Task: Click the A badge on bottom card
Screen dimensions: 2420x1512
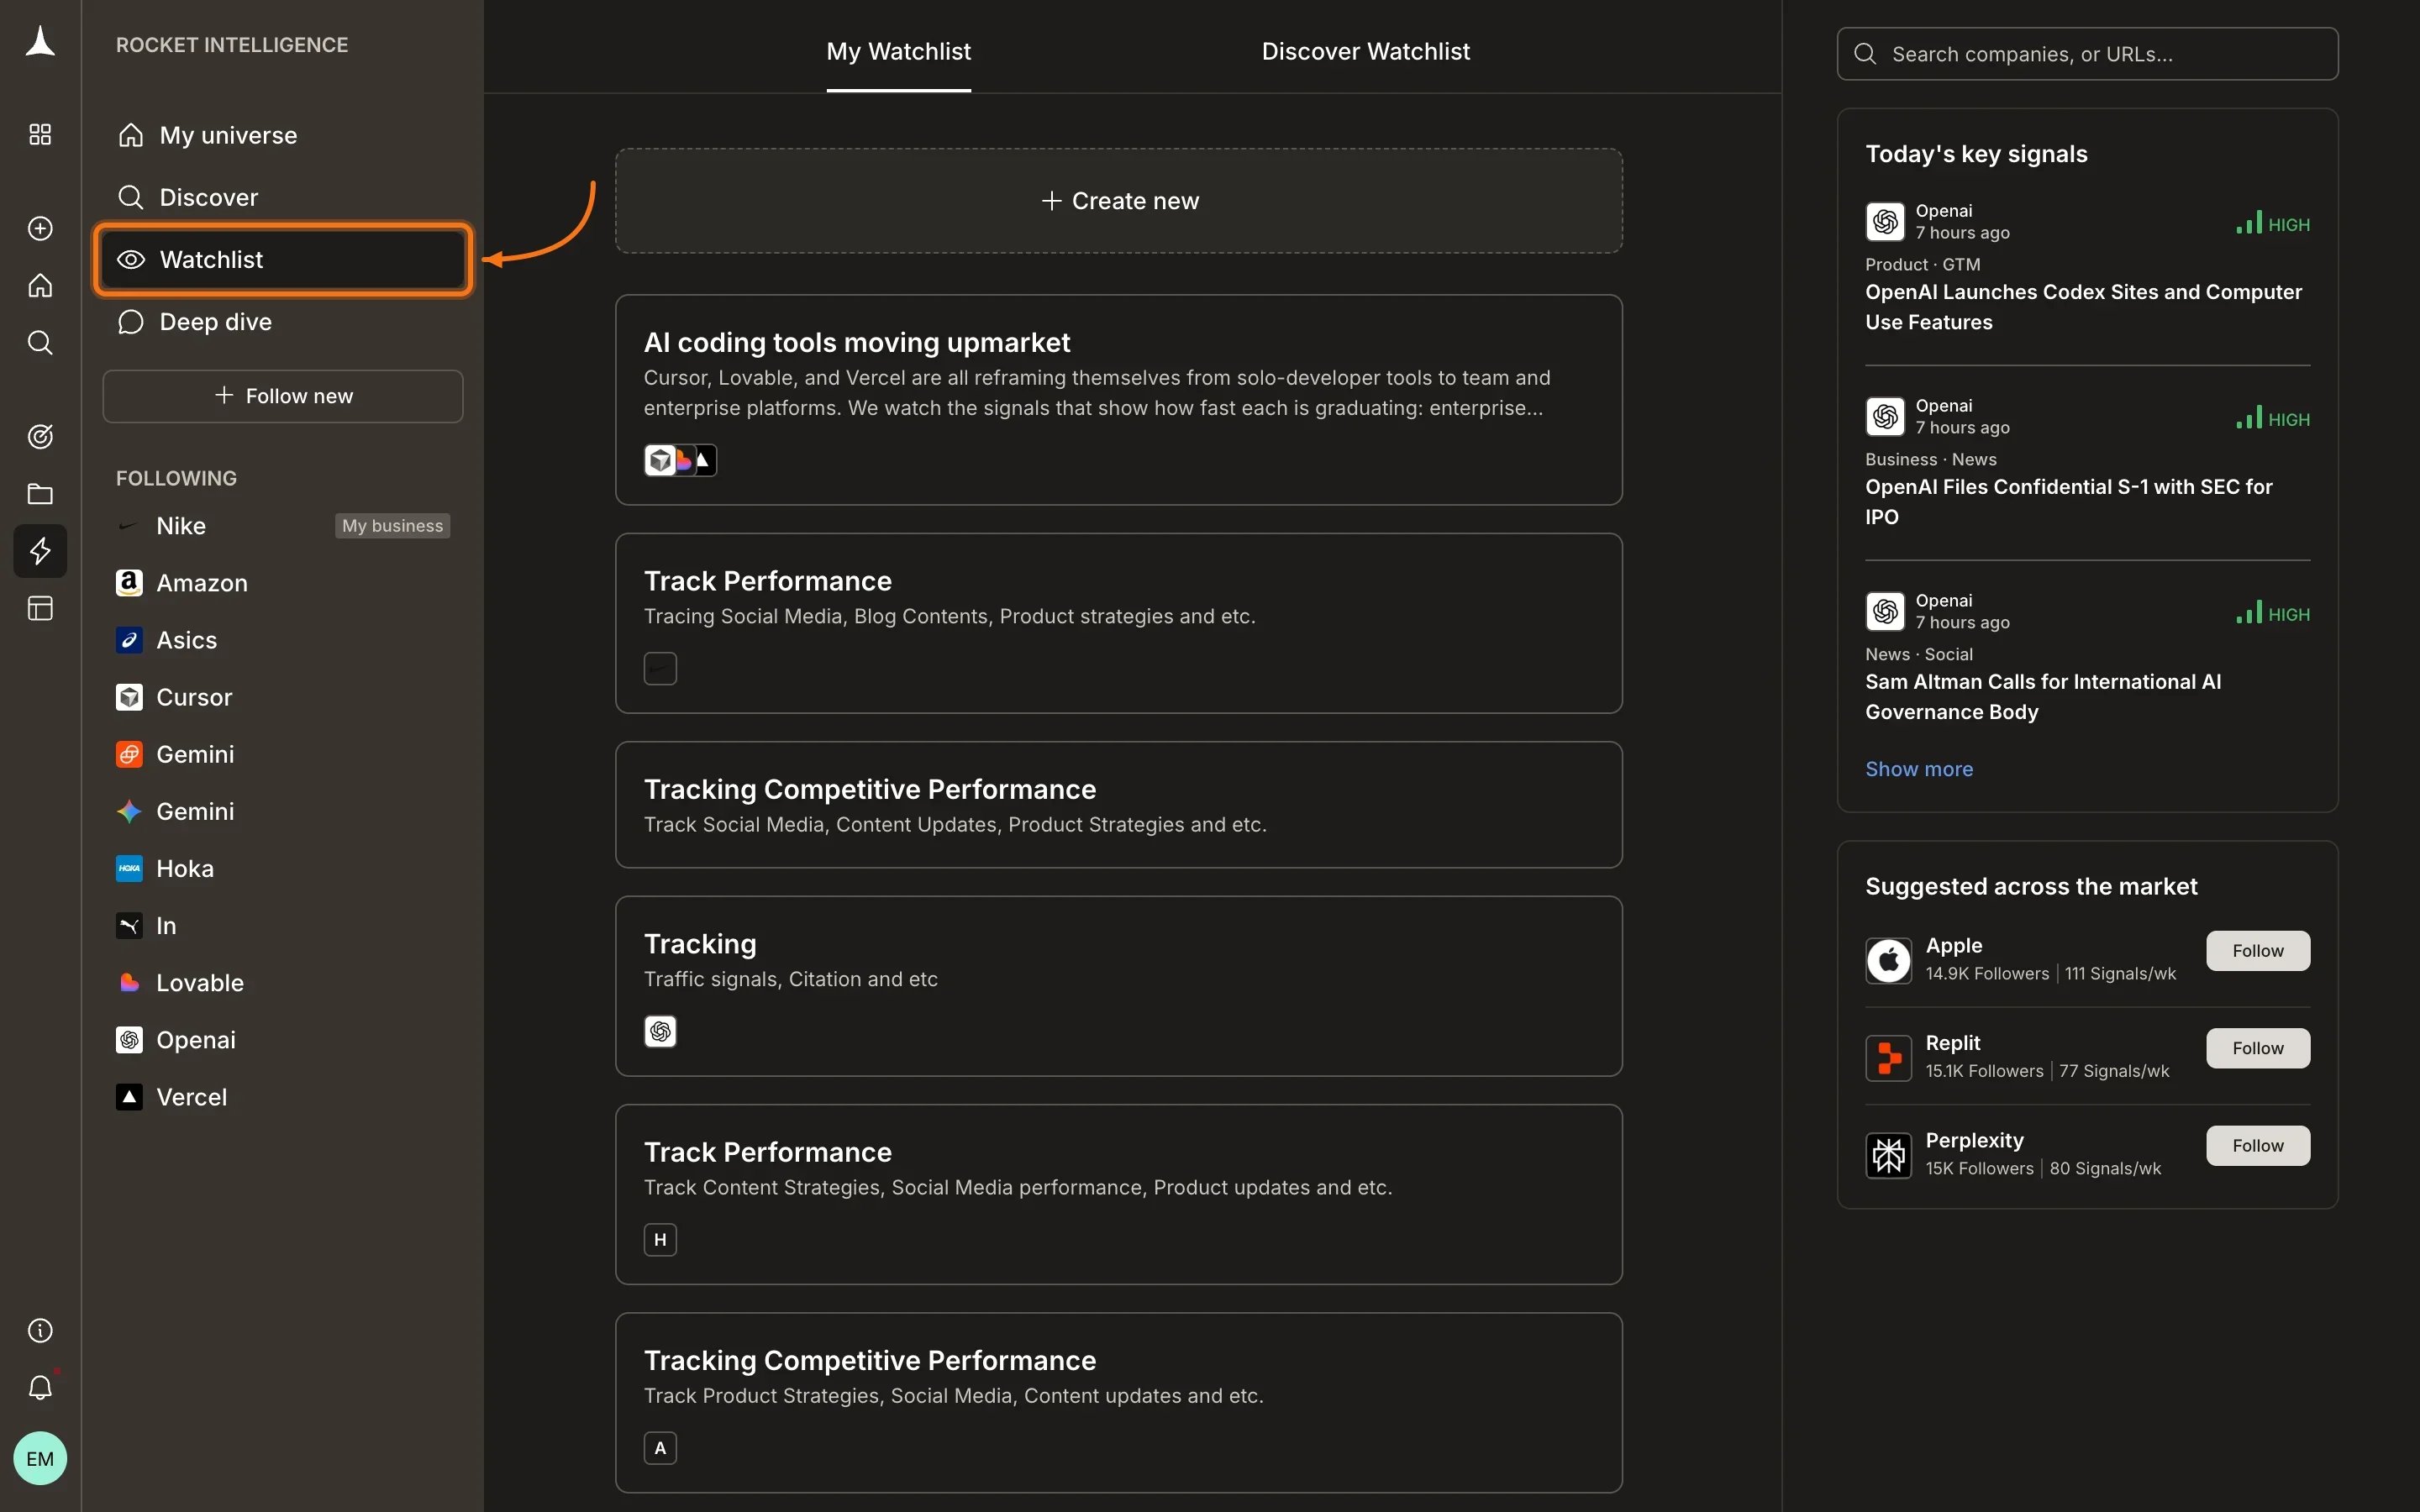Action: pyautogui.click(x=660, y=1448)
